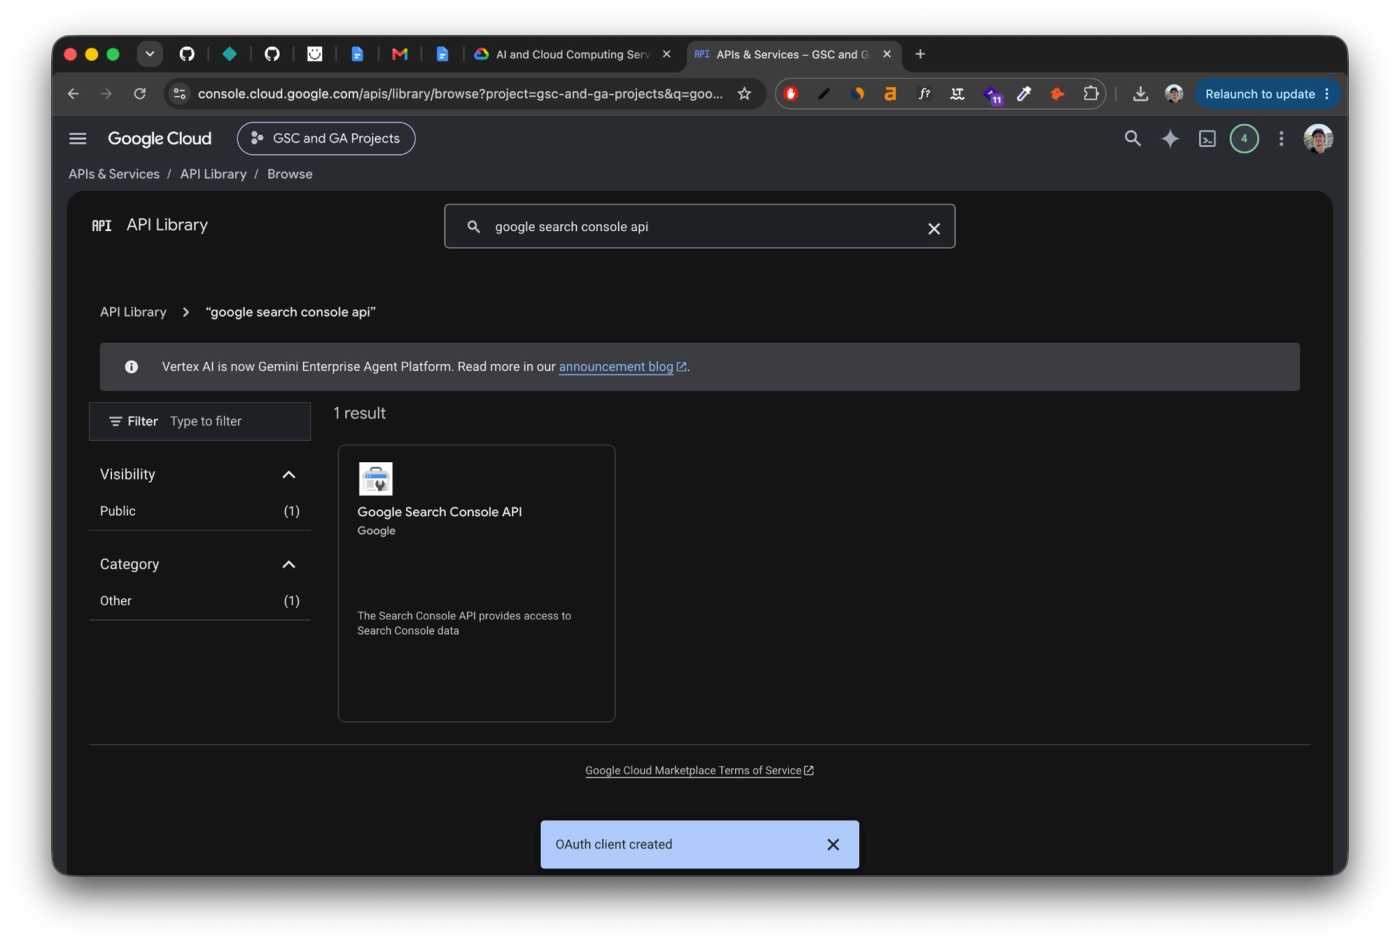This screenshot has height=945, width=1400.
Task: Switch to the first GitHub pinned tab
Action: [187, 54]
